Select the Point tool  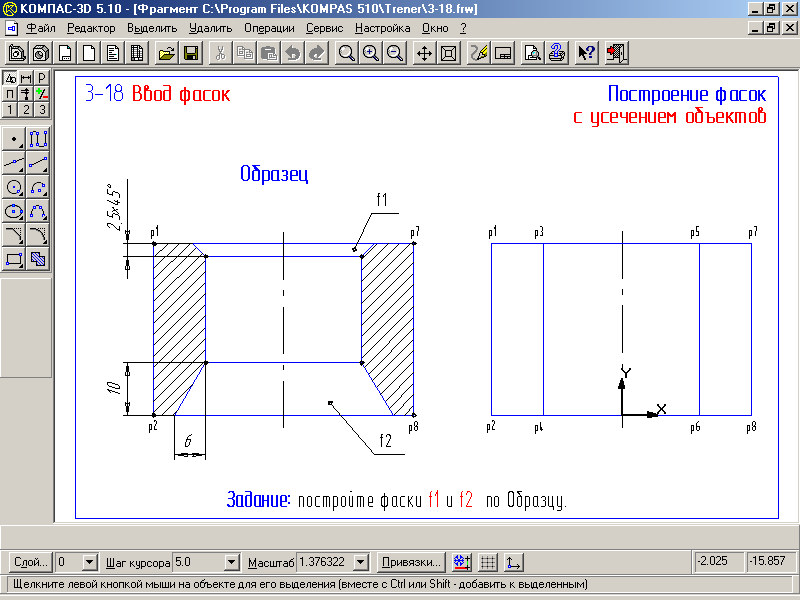[14, 139]
